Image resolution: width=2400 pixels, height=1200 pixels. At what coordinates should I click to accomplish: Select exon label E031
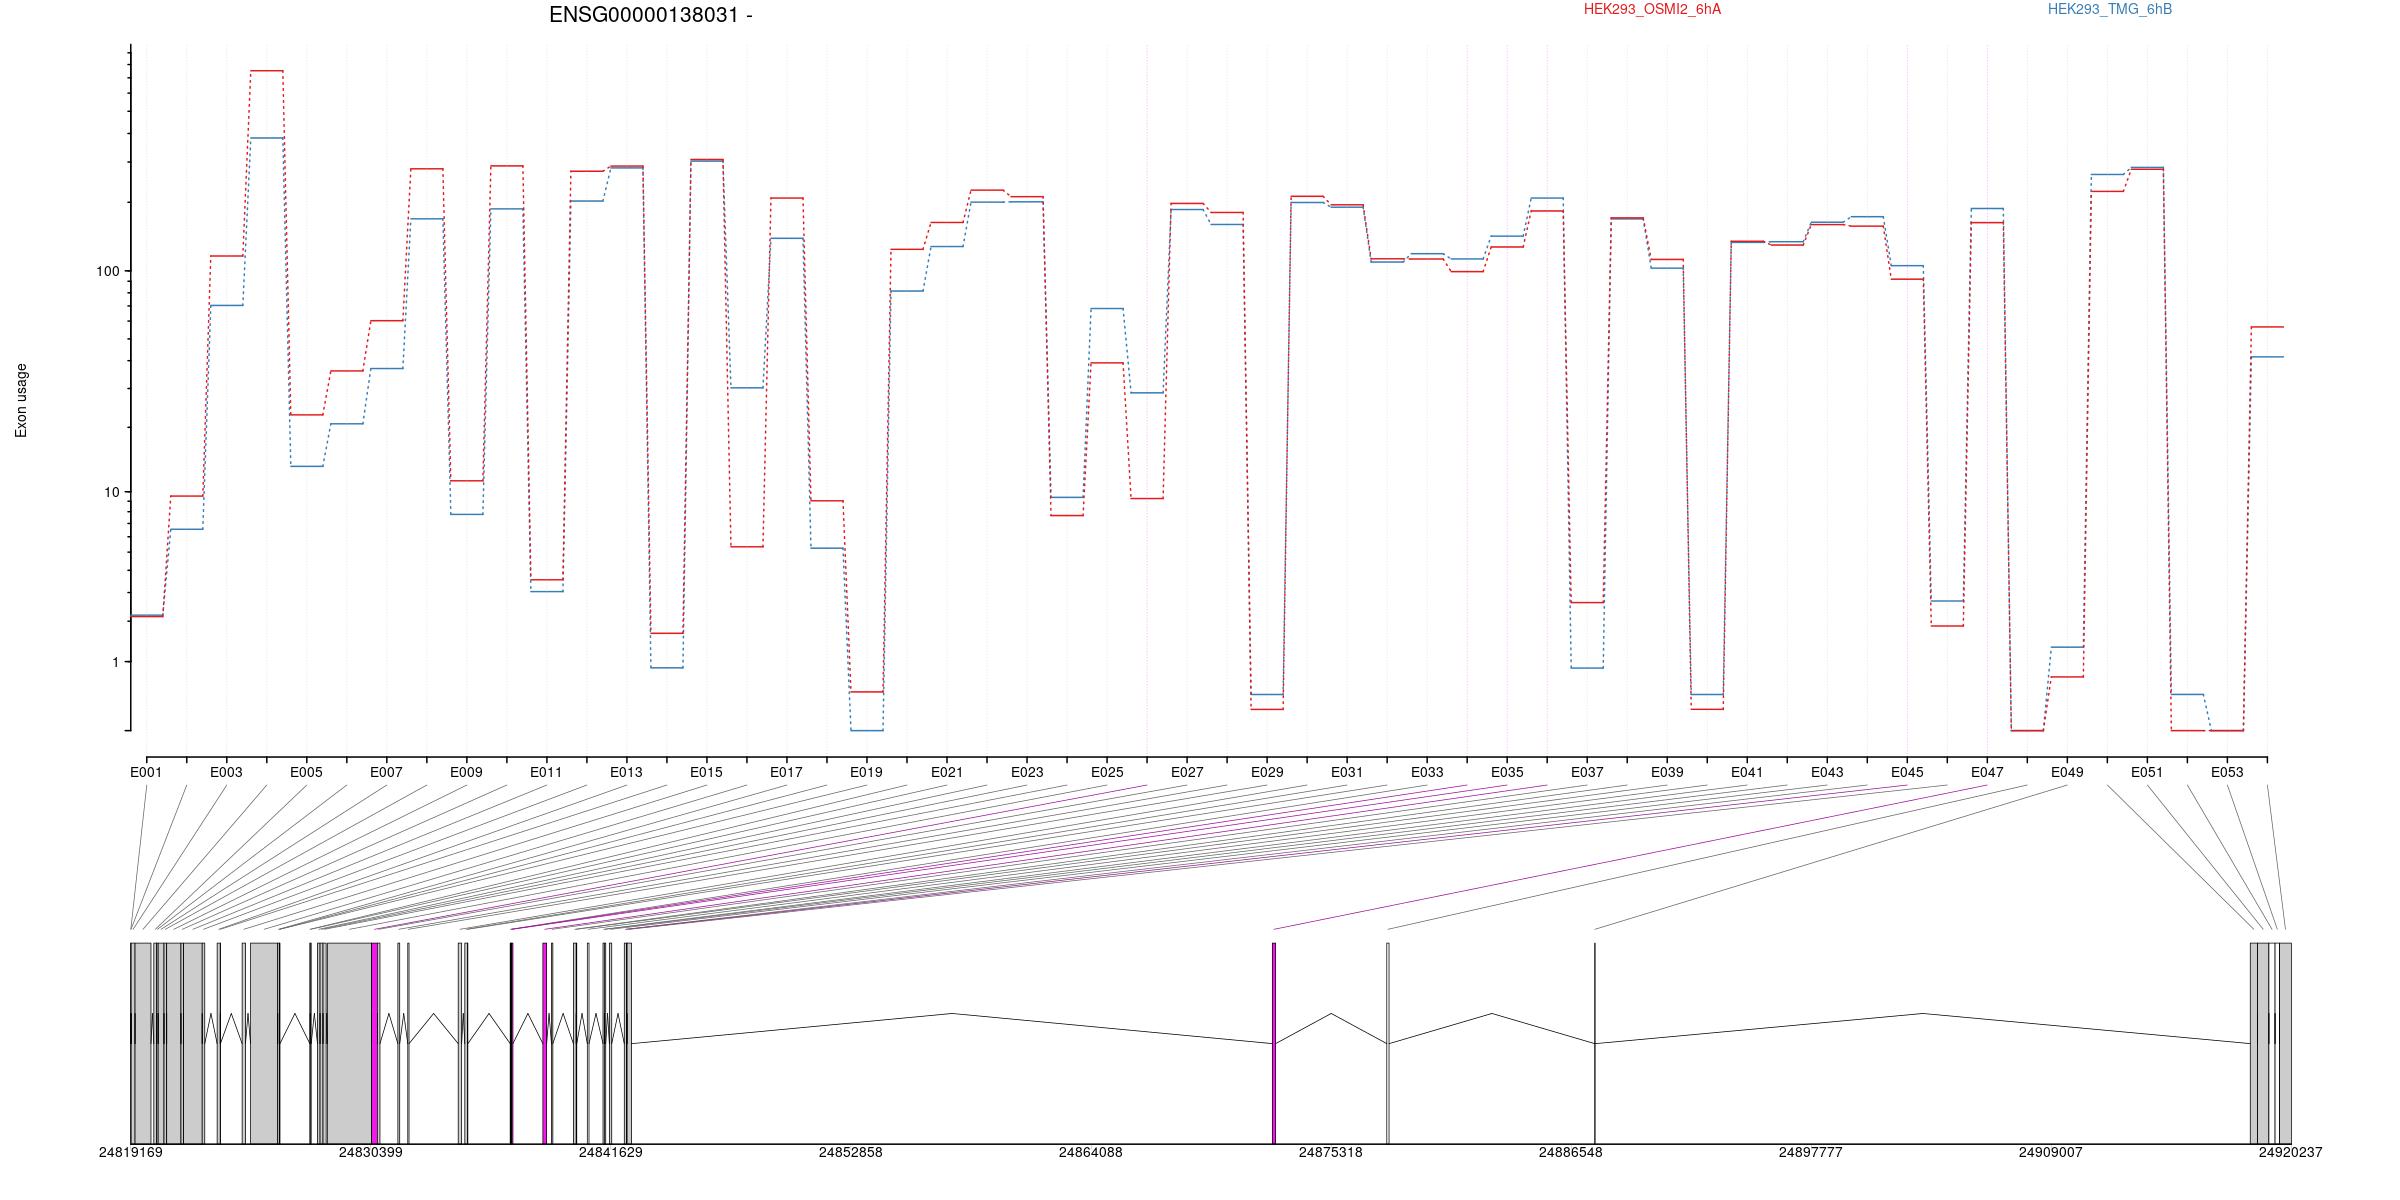(x=1347, y=772)
